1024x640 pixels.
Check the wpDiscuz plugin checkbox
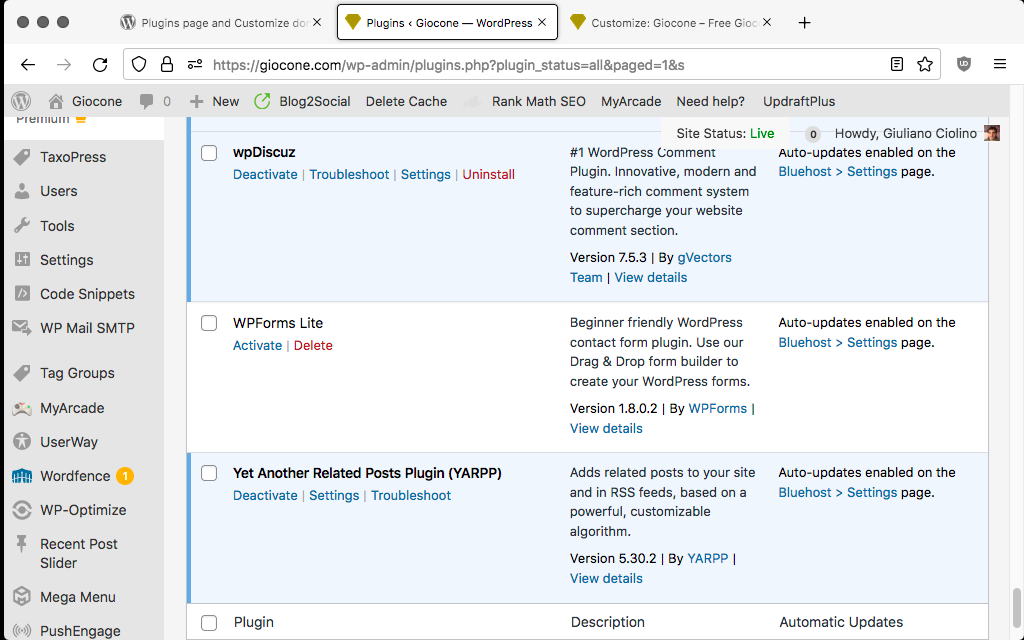pos(209,153)
